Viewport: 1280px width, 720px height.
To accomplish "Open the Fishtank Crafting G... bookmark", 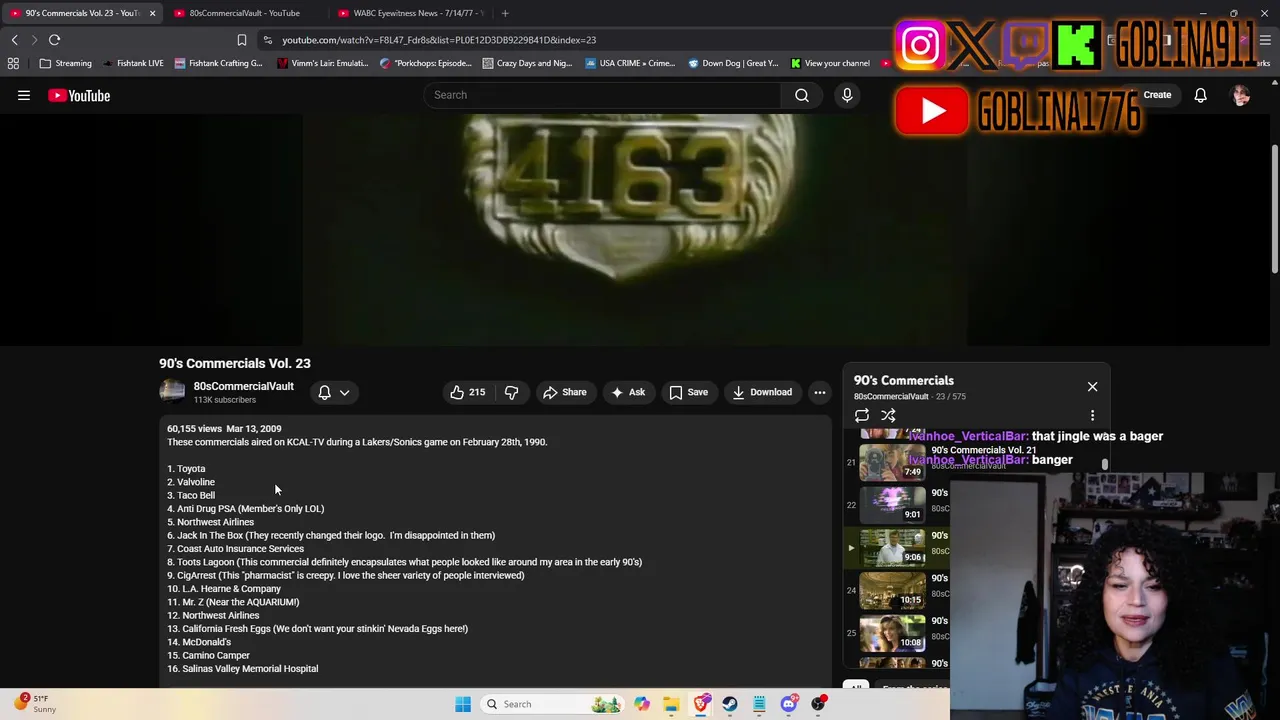I will (x=218, y=63).
